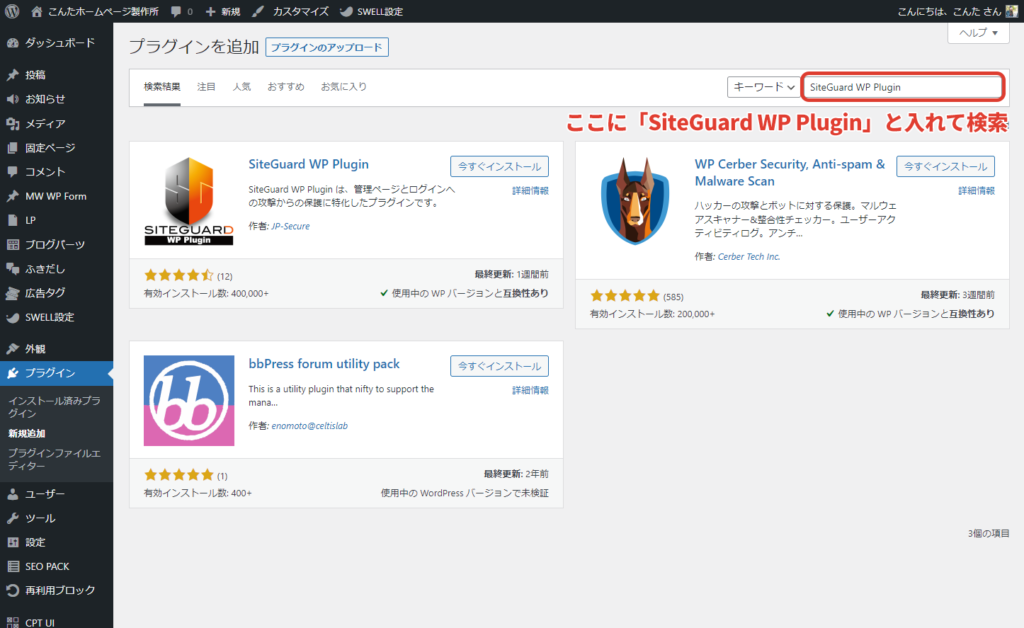Open the LP sidebar icon
The width and height of the screenshot is (1024, 628).
(12, 220)
